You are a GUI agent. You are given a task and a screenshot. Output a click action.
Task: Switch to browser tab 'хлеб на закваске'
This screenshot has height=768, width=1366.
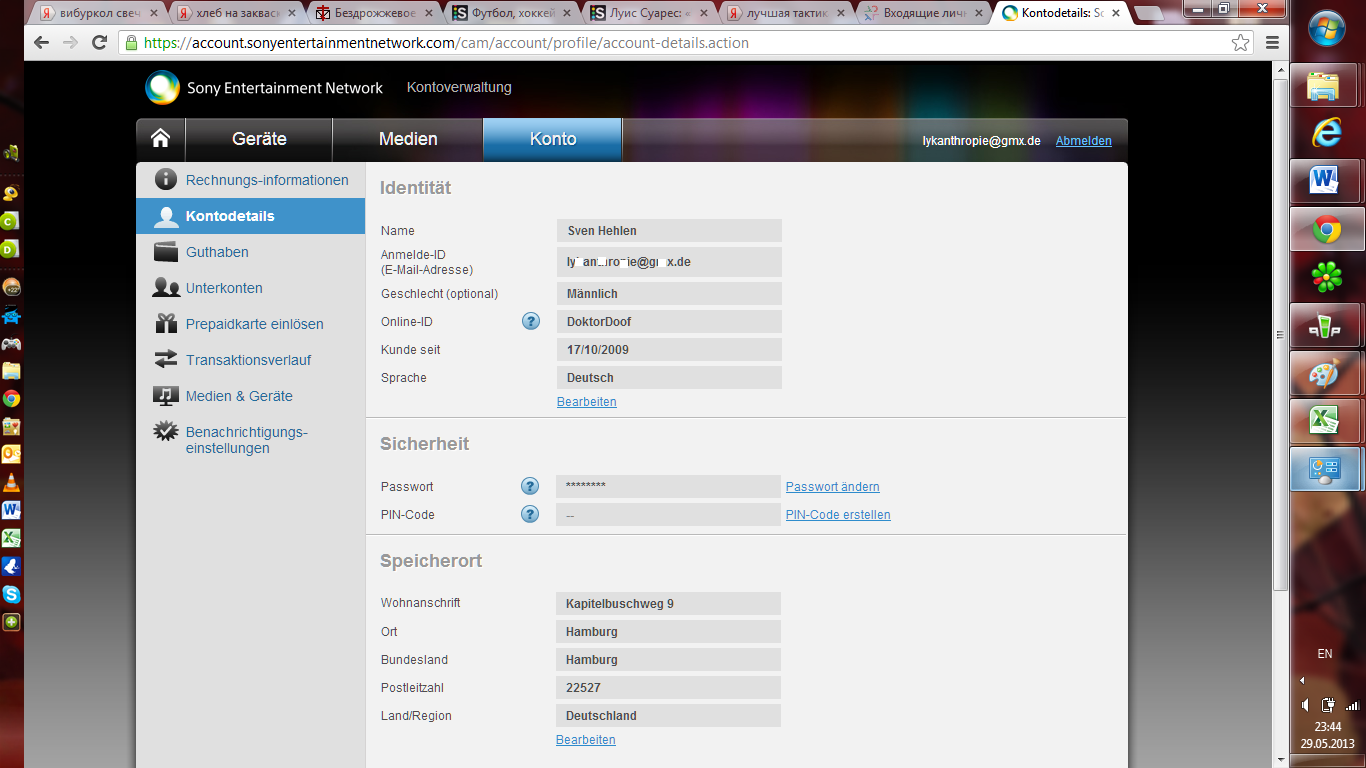click(x=237, y=14)
